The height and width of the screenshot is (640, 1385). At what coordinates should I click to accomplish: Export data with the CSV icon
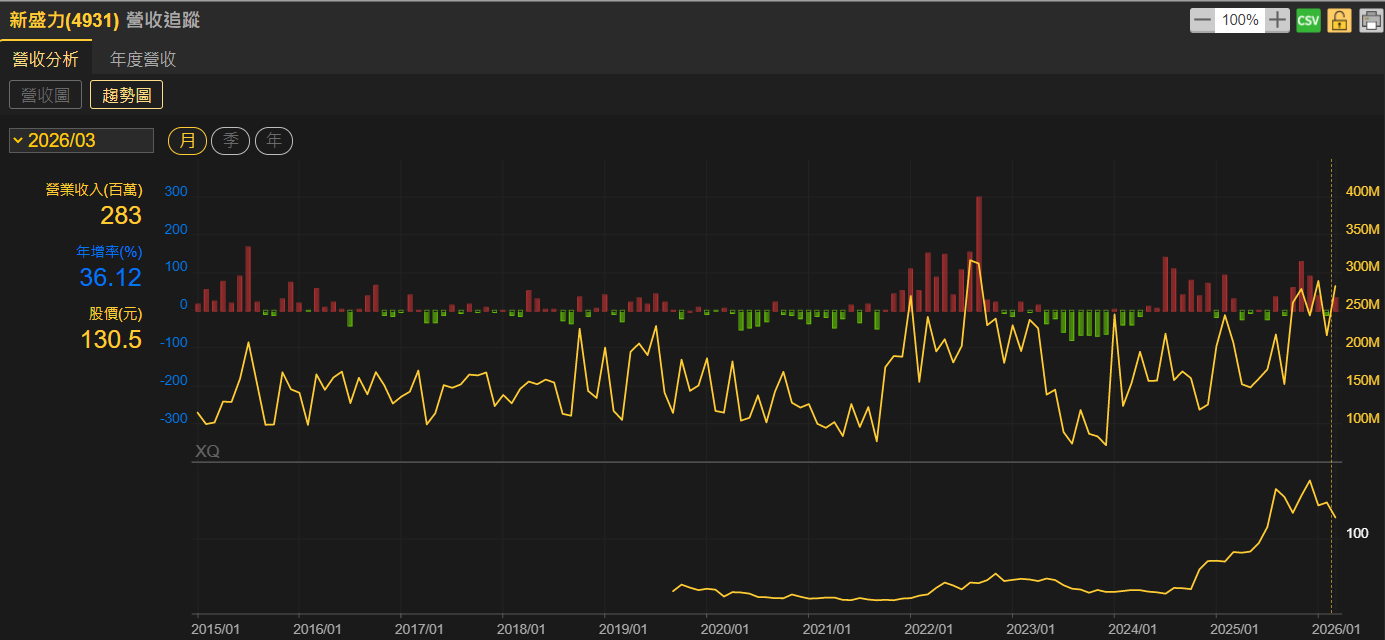[x=1308, y=20]
